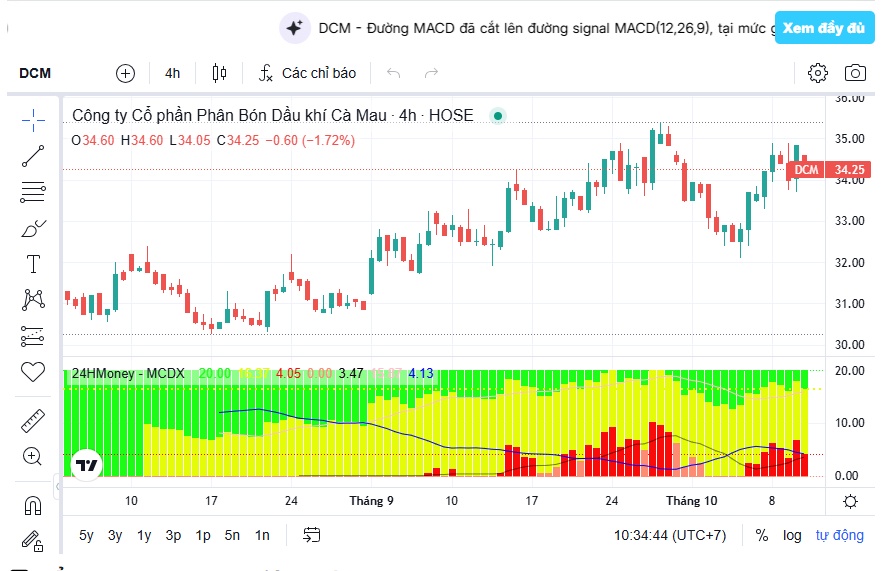Open the forecasting and measurement tools
The height and width of the screenshot is (571, 884).
point(33,336)
